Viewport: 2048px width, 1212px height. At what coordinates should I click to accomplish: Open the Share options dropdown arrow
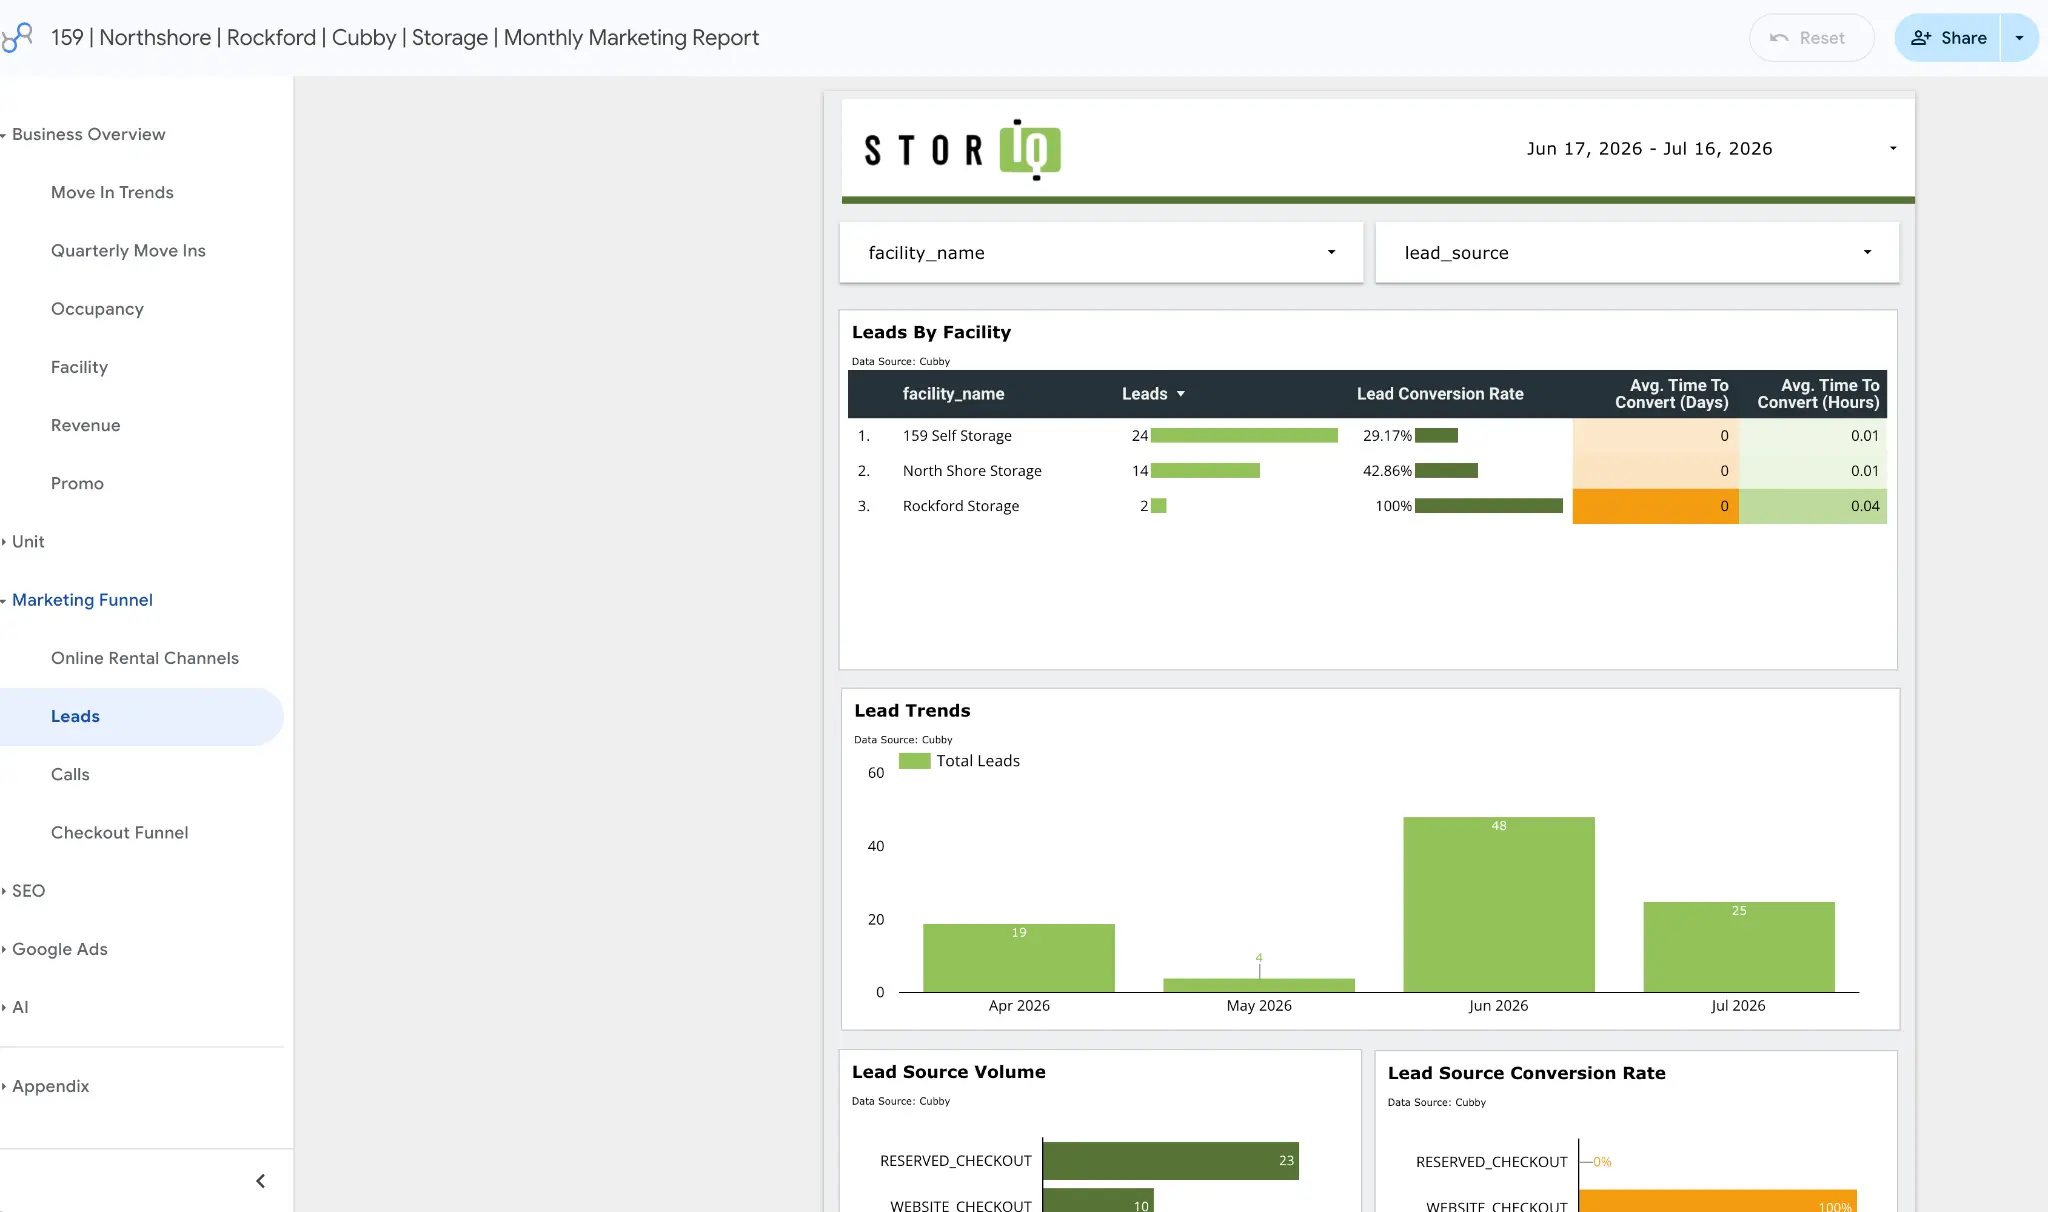[2019, 38]
